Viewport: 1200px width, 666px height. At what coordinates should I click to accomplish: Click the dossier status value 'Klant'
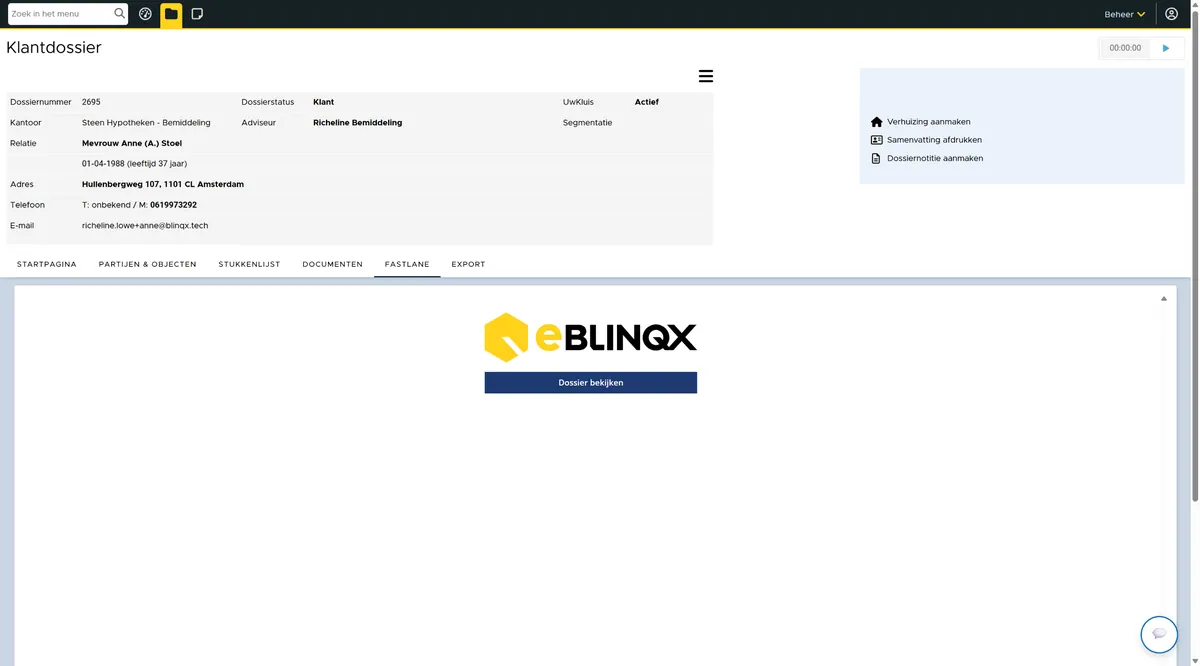coord(323,102)
